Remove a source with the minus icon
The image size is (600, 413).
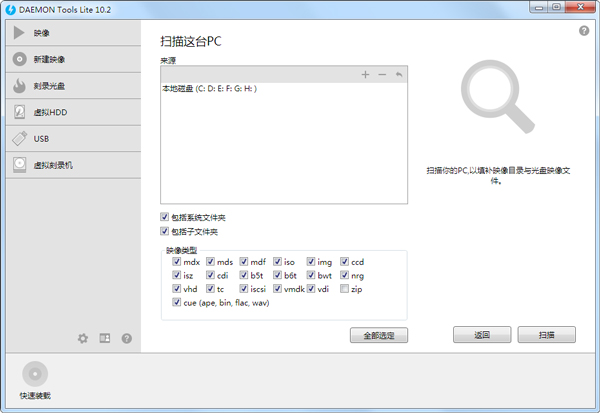tap(382, 75)
